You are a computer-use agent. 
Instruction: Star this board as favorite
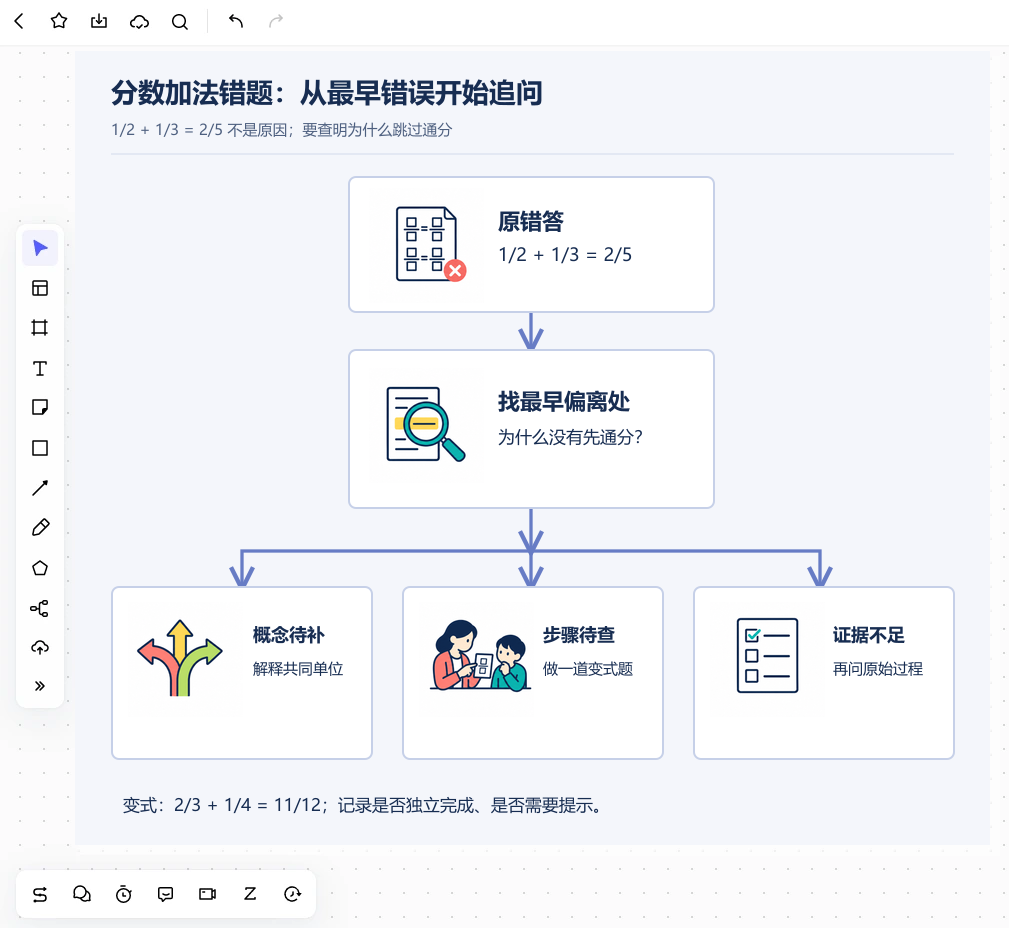click(x=59, y=21)
